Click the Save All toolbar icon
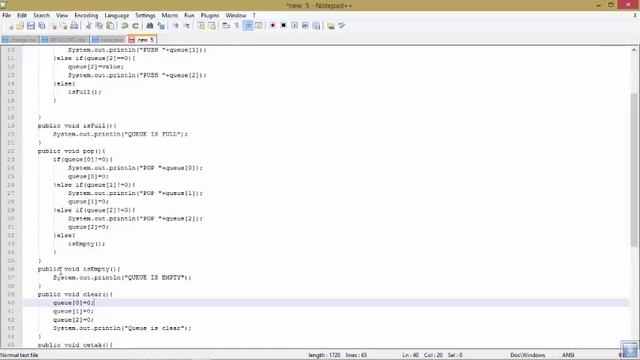Viewport: 640px width, 360px height. pos(42,26)
